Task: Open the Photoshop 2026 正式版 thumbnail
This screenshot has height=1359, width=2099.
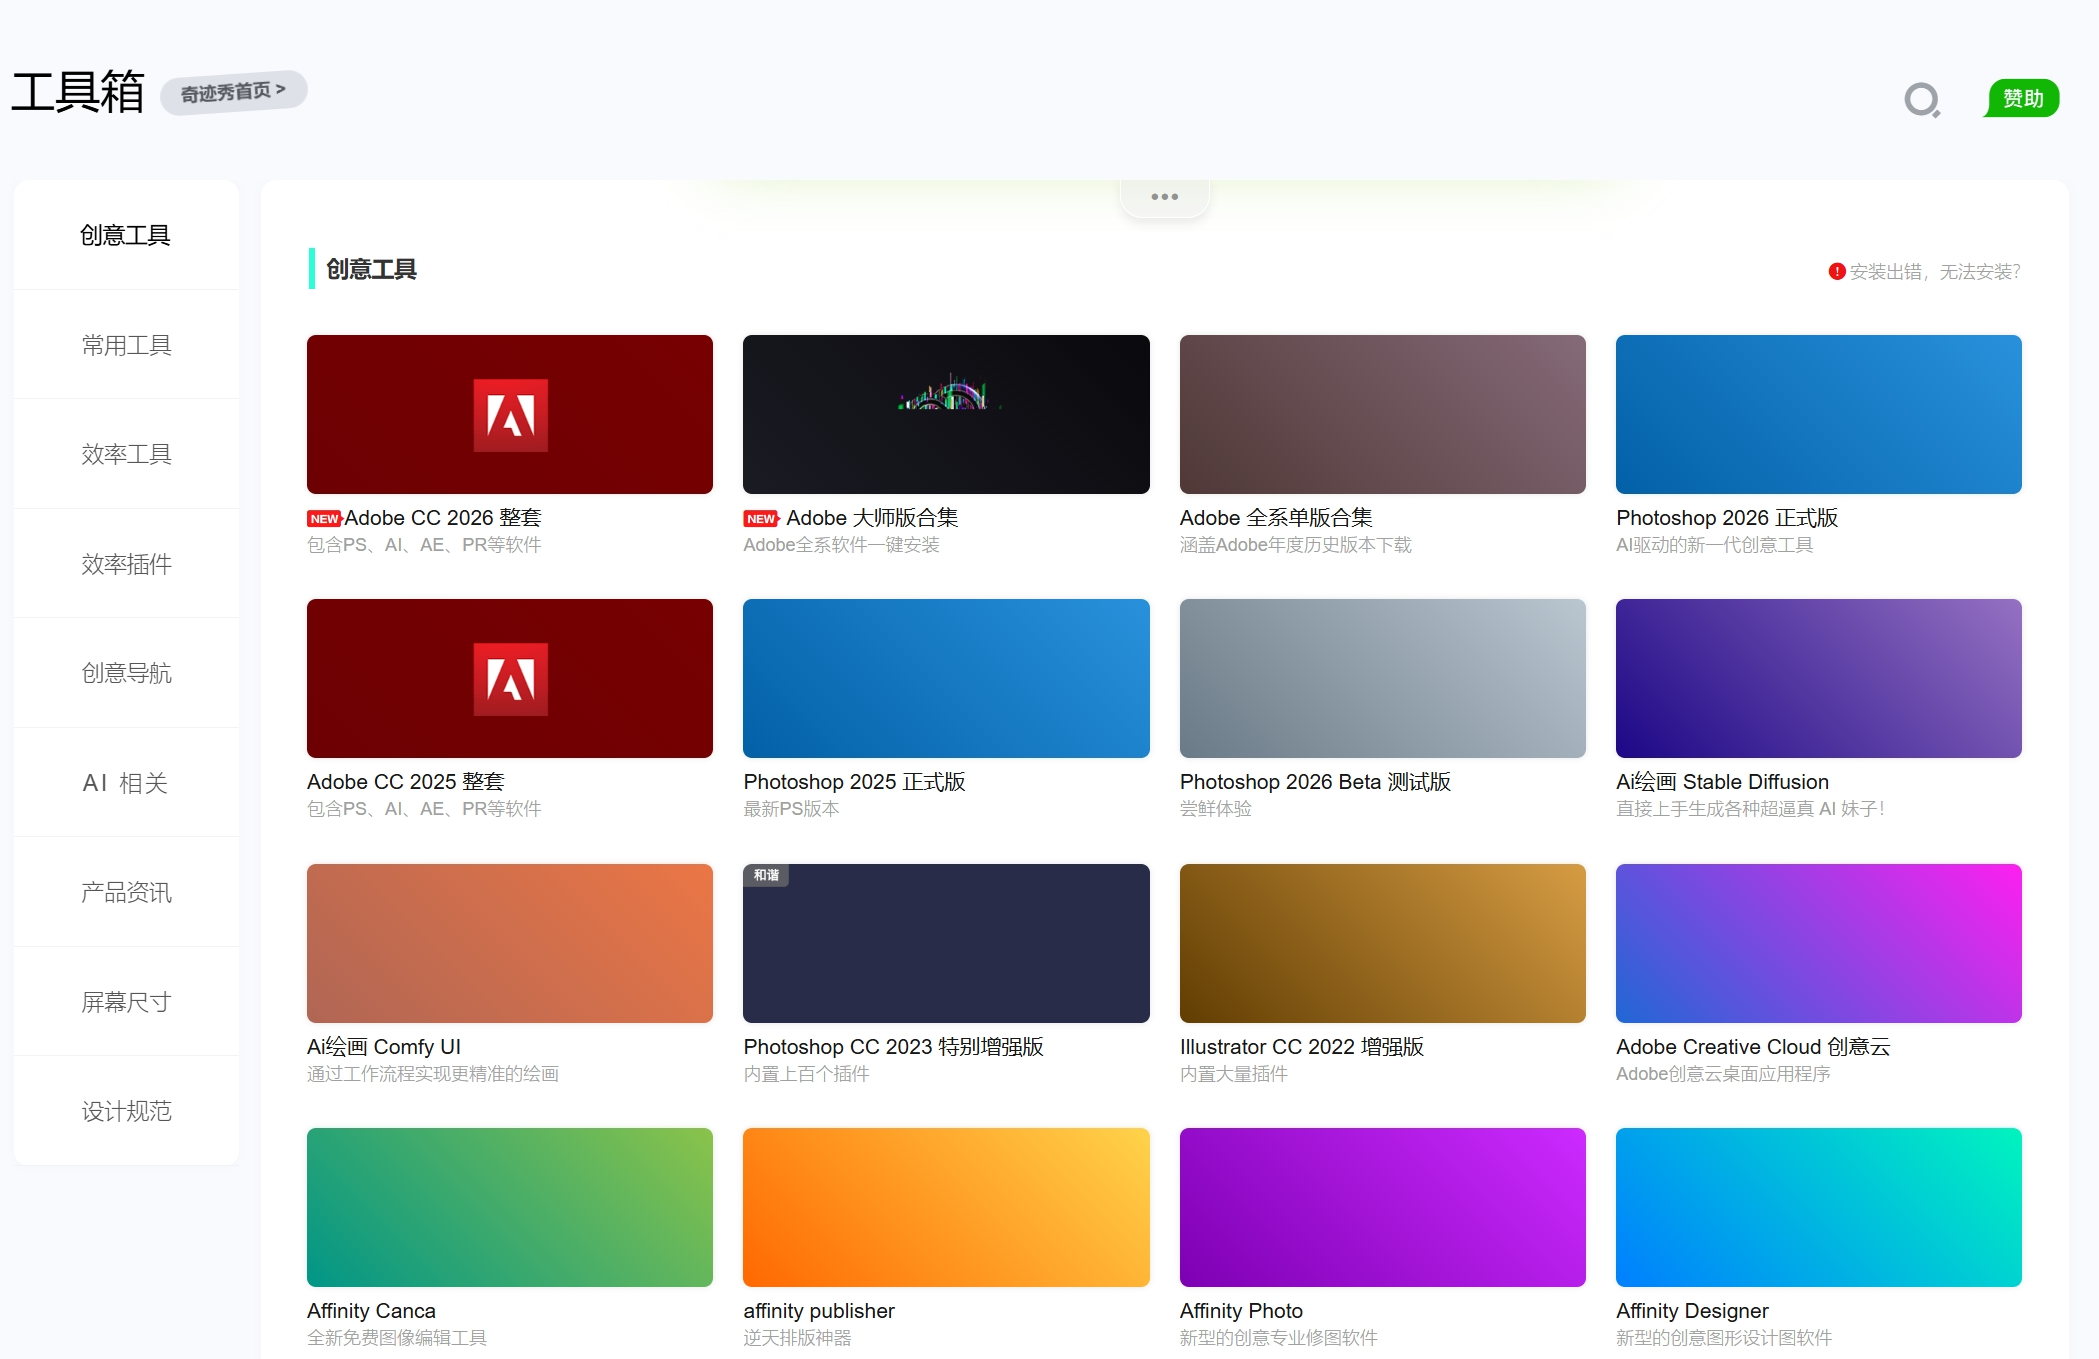Action: (x=1819, y=414)
